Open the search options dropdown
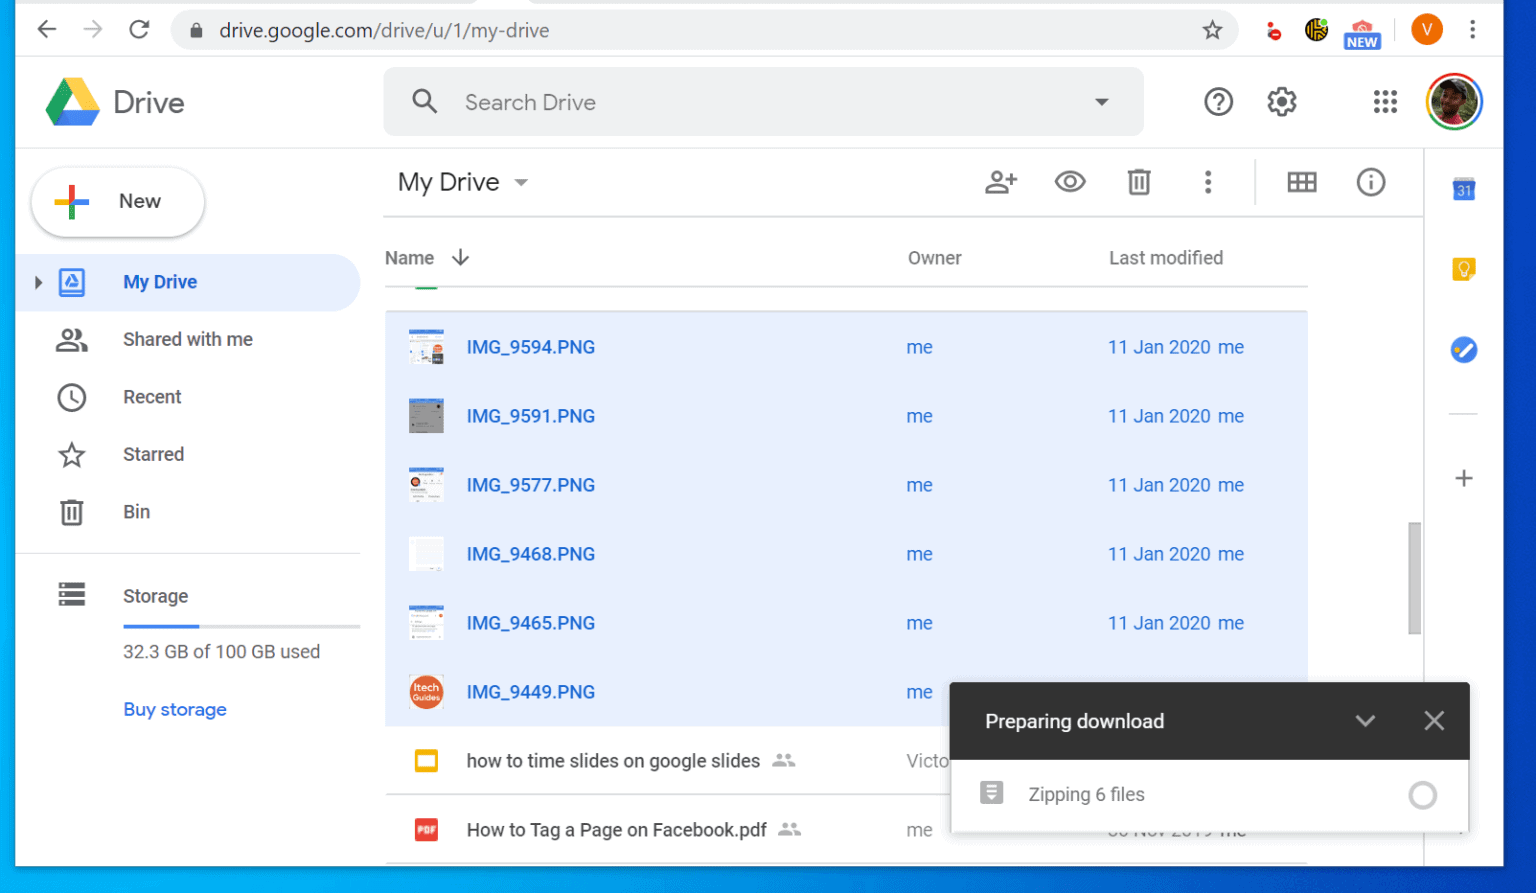 [1102, 101]
